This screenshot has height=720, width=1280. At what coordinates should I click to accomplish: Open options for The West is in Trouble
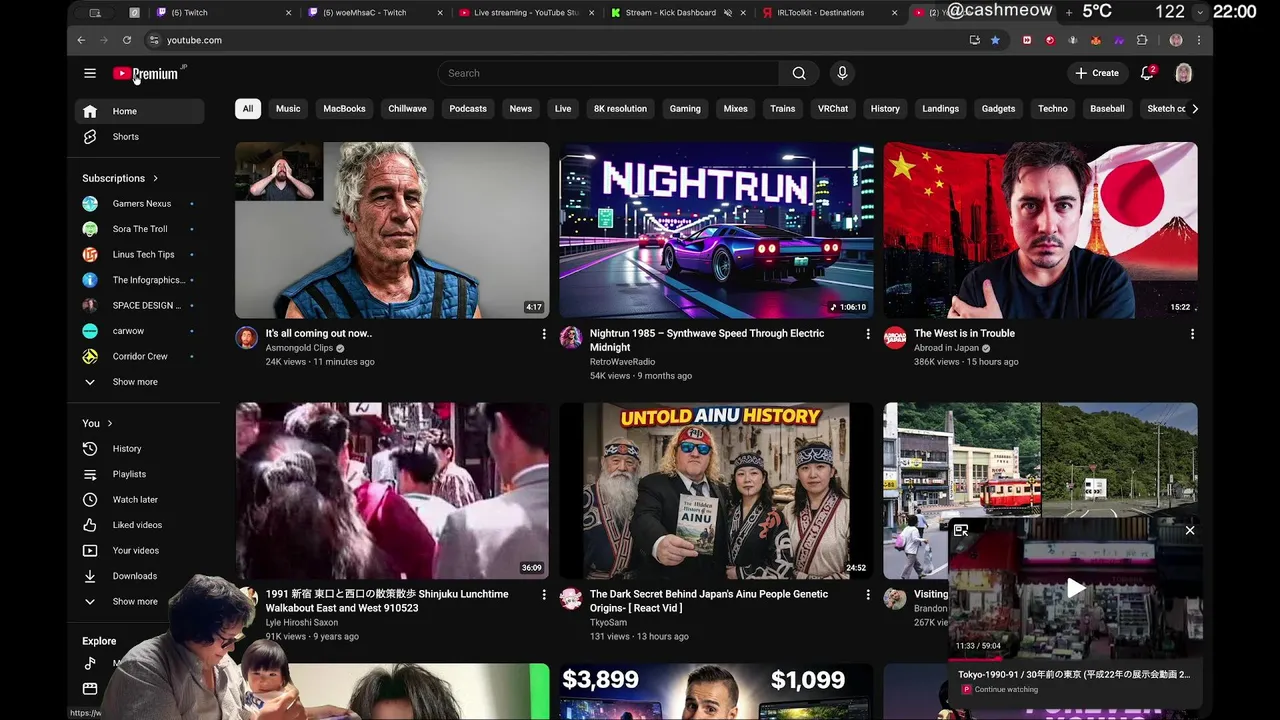pos(1192,334)
